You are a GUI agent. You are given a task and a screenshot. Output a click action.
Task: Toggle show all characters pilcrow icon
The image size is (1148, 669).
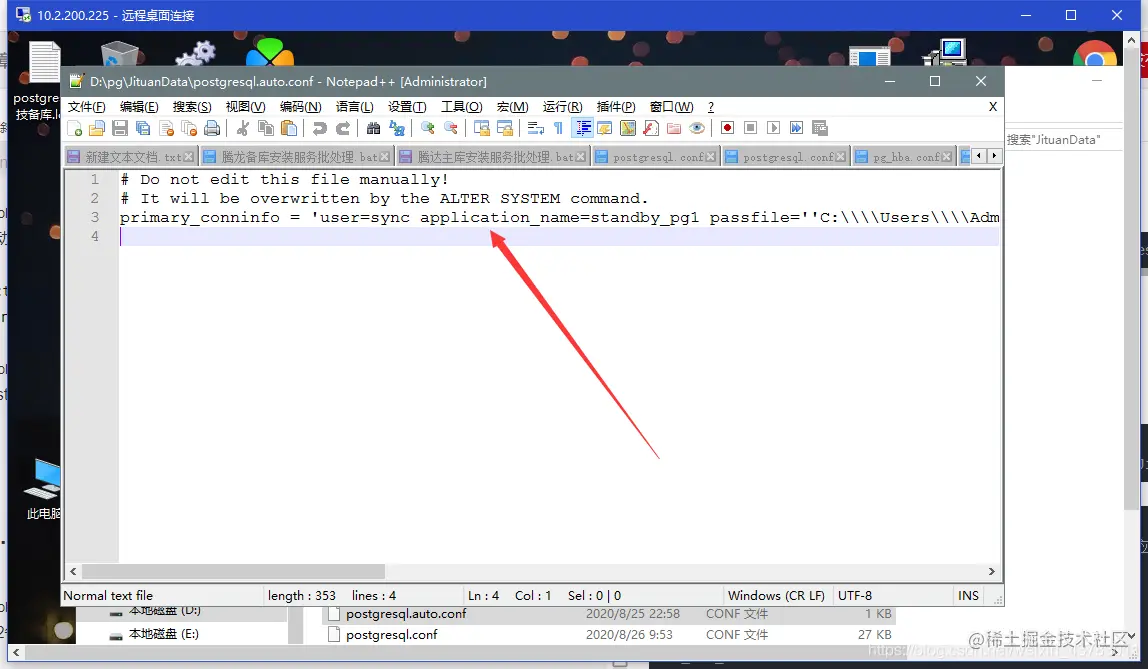point(559,129)
